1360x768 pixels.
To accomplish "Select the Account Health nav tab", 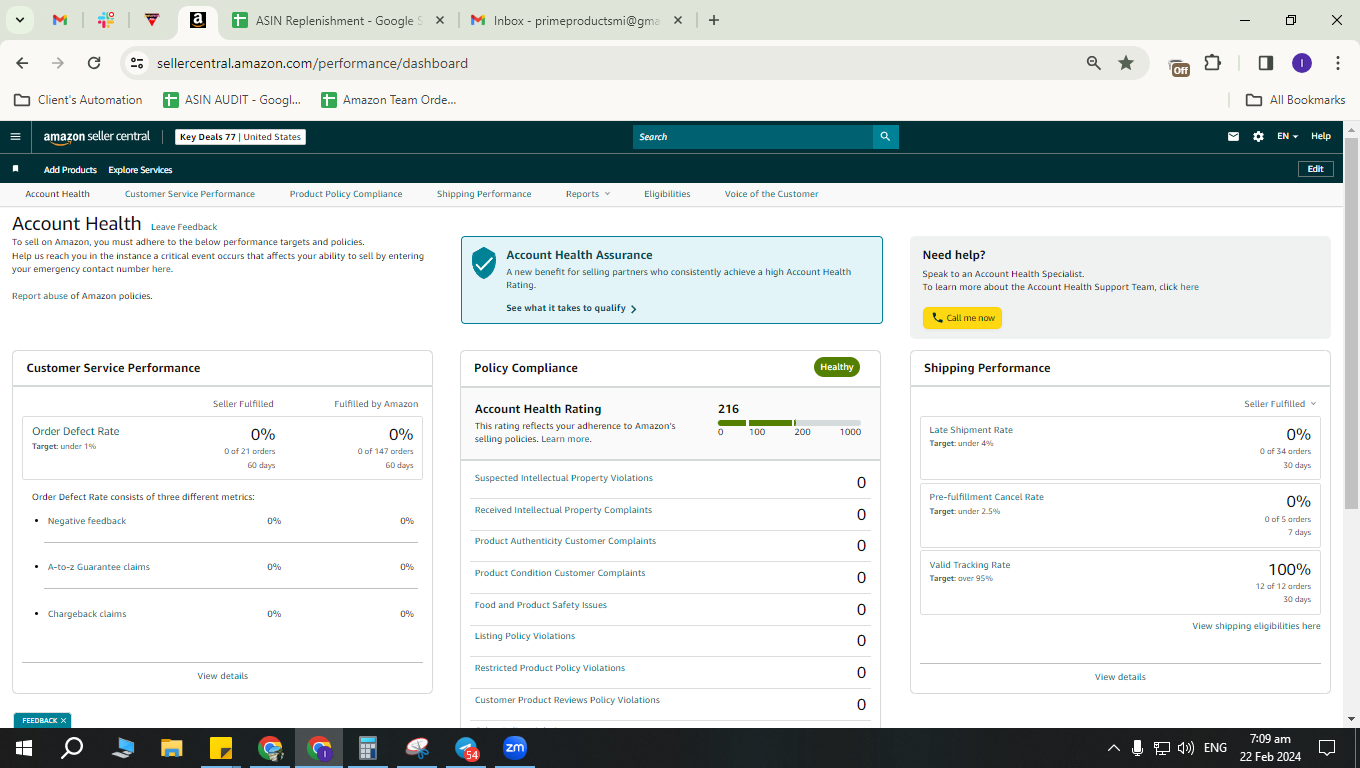I will [57, 194].
